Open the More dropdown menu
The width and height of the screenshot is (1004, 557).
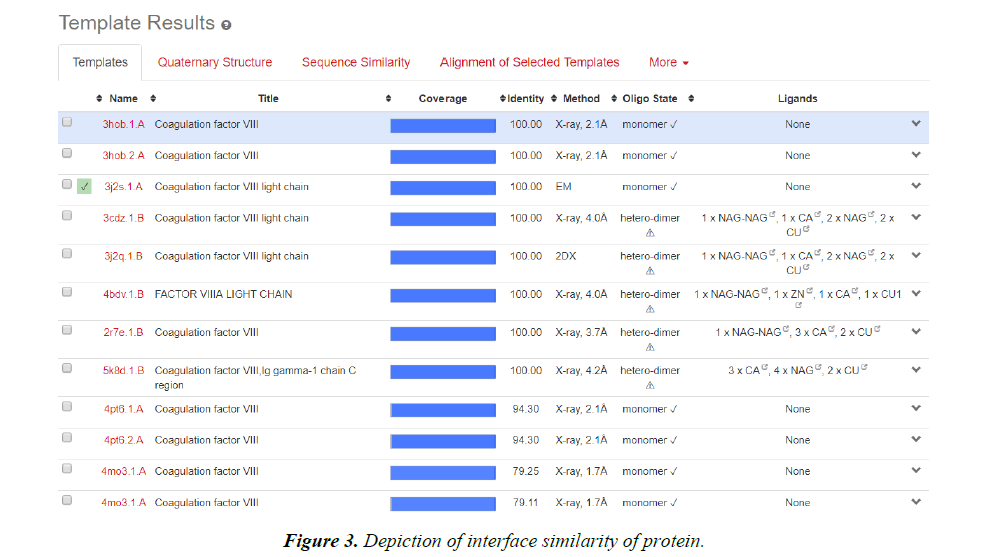click(x=668, y=62)
